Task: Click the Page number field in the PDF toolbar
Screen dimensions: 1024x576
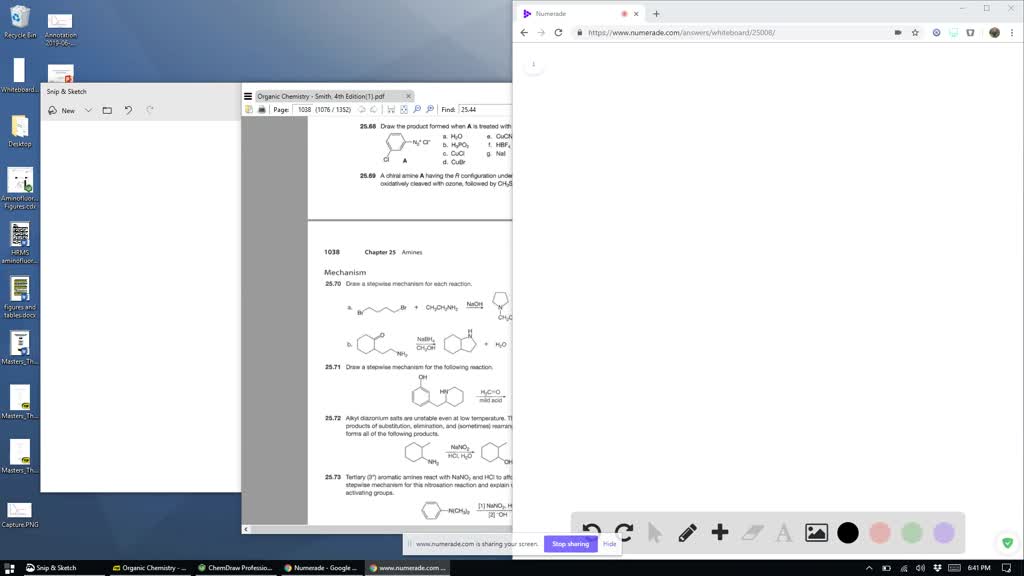Action: (x=302, y=110)
